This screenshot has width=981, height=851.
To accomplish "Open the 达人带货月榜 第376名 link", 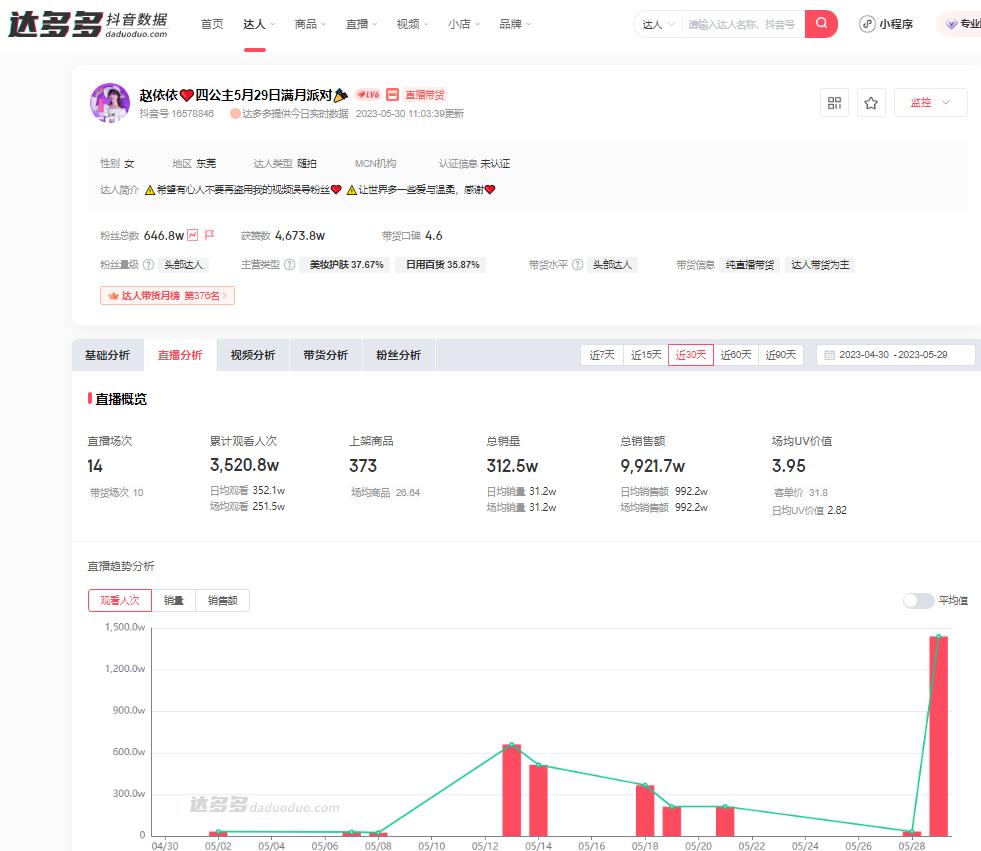I will click(x=167, y=296).
